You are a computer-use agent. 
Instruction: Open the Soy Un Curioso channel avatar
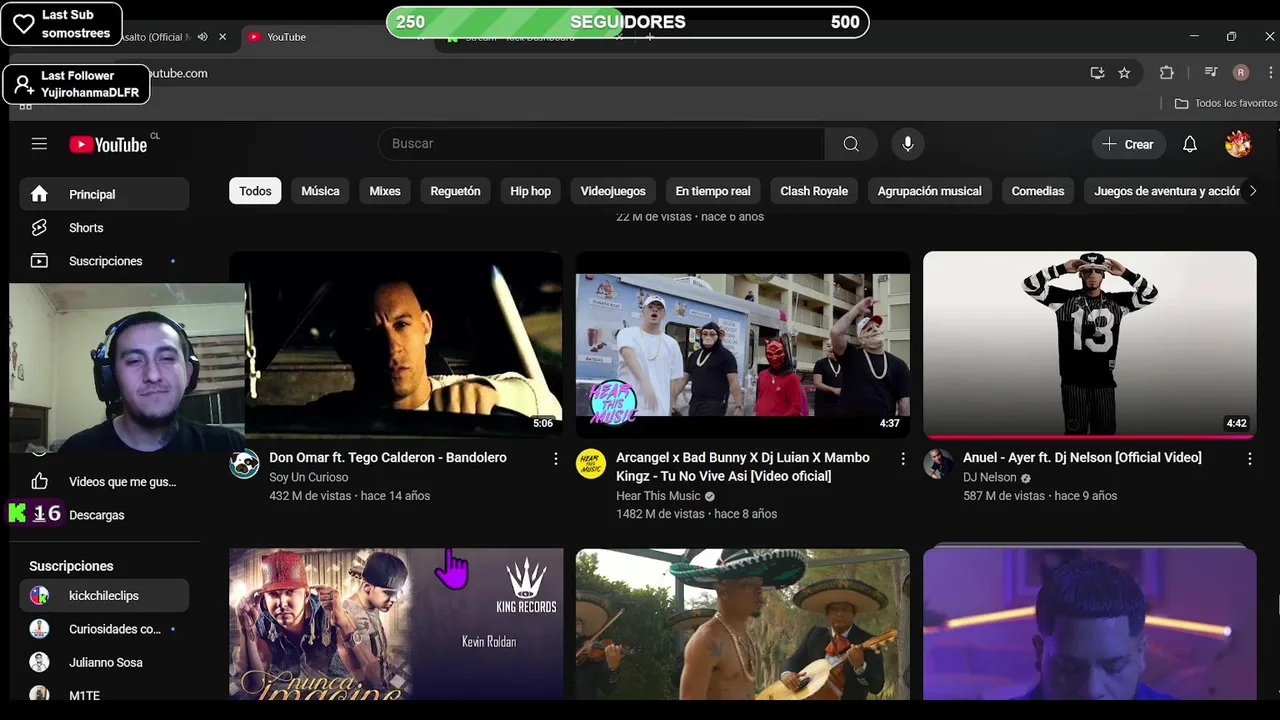(x=244, y=464)
